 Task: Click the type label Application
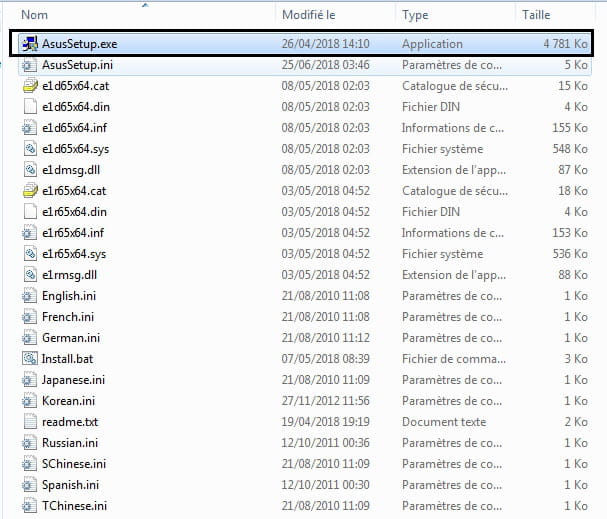point(432,44)
